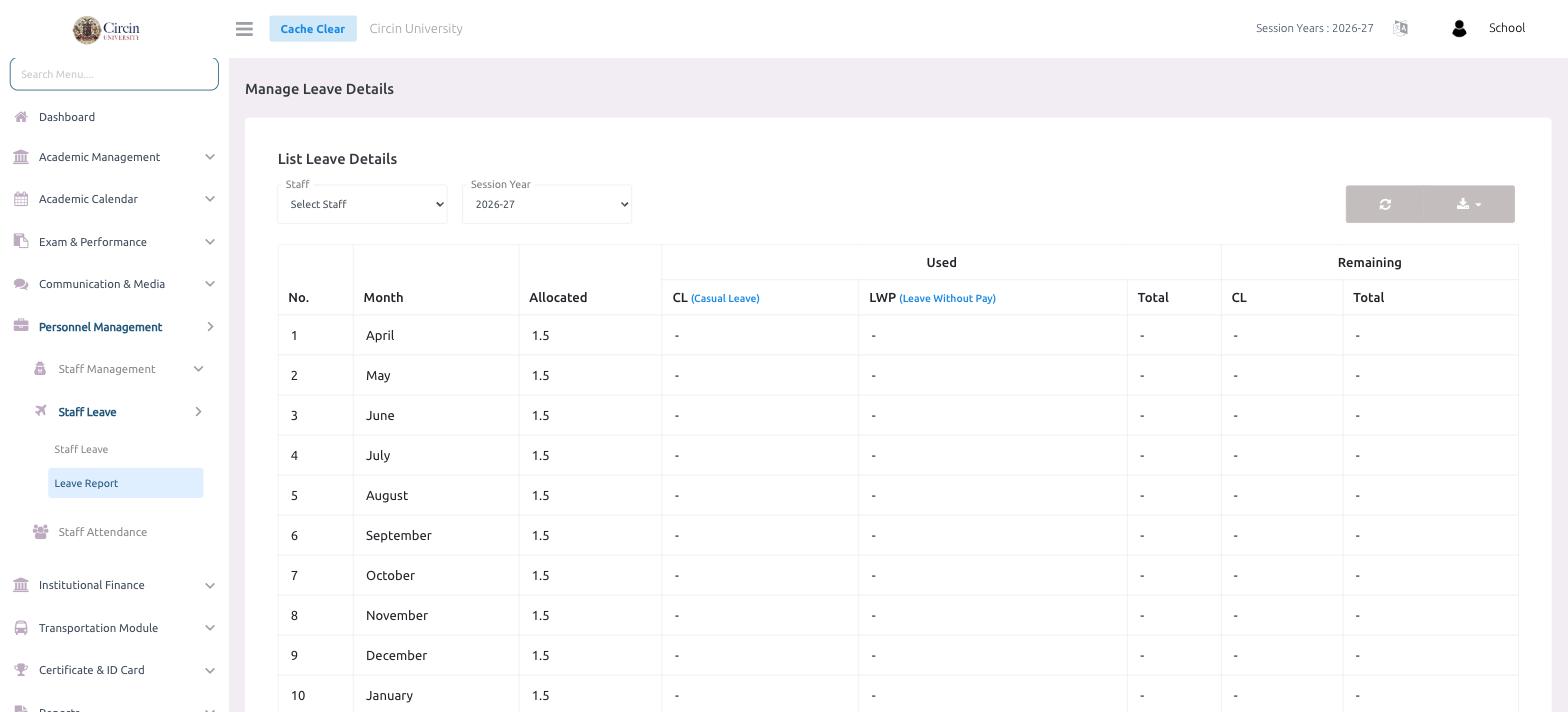The image size is (1568, 712).
Task: Click the Personnel Management briefcase icon
Action: click(21, 326)
